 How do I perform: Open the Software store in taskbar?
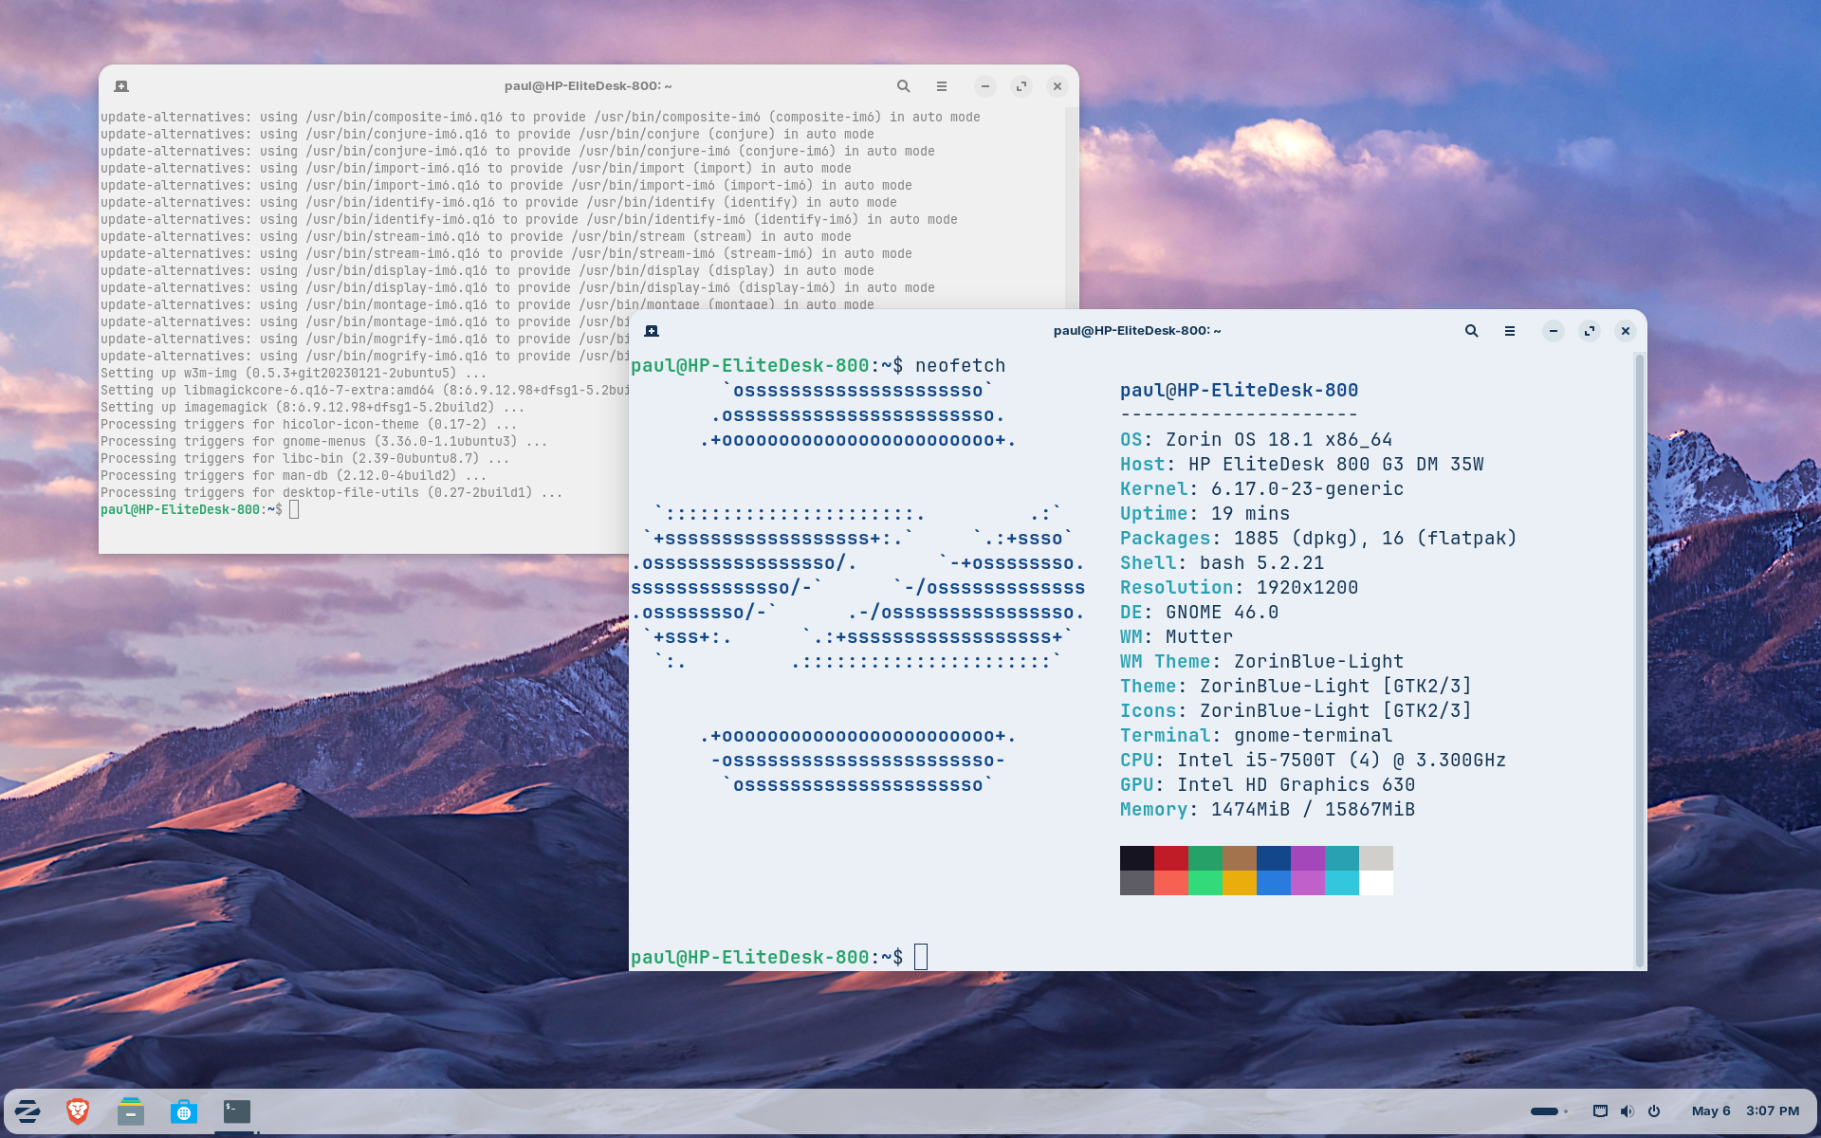click(184, 1111)
